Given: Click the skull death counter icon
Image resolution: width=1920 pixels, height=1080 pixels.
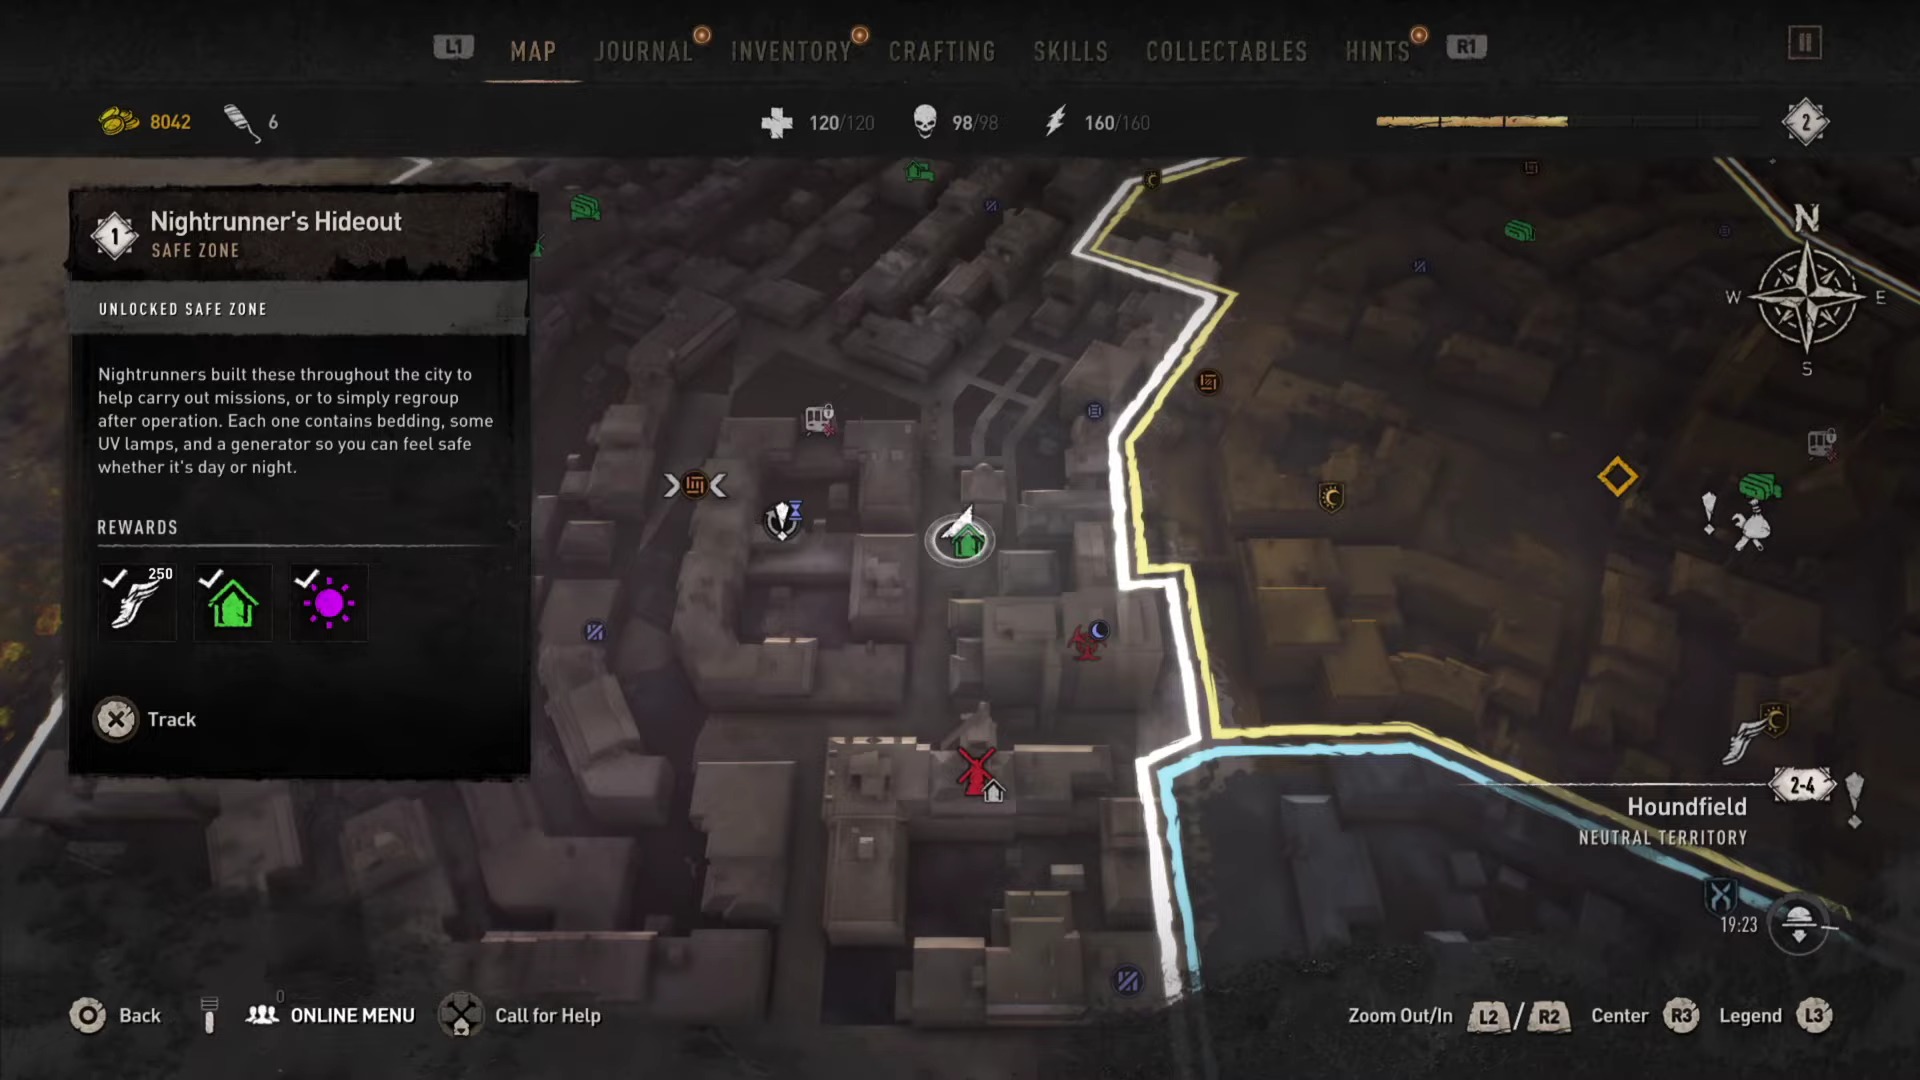Looking at the screenshot, I should 922,121.
